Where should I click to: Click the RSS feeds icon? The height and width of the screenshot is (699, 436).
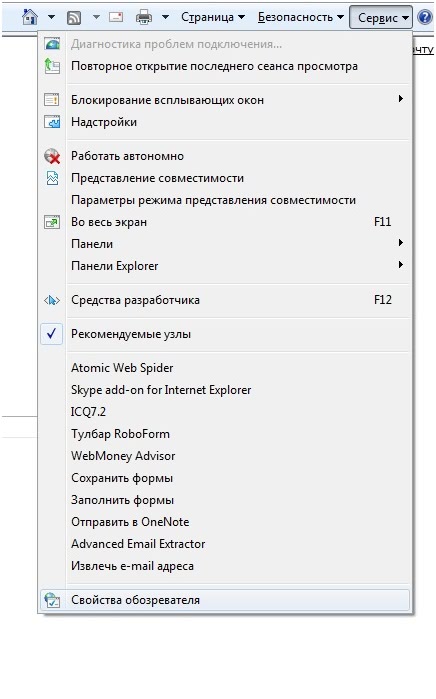click(x=74, y=17)
